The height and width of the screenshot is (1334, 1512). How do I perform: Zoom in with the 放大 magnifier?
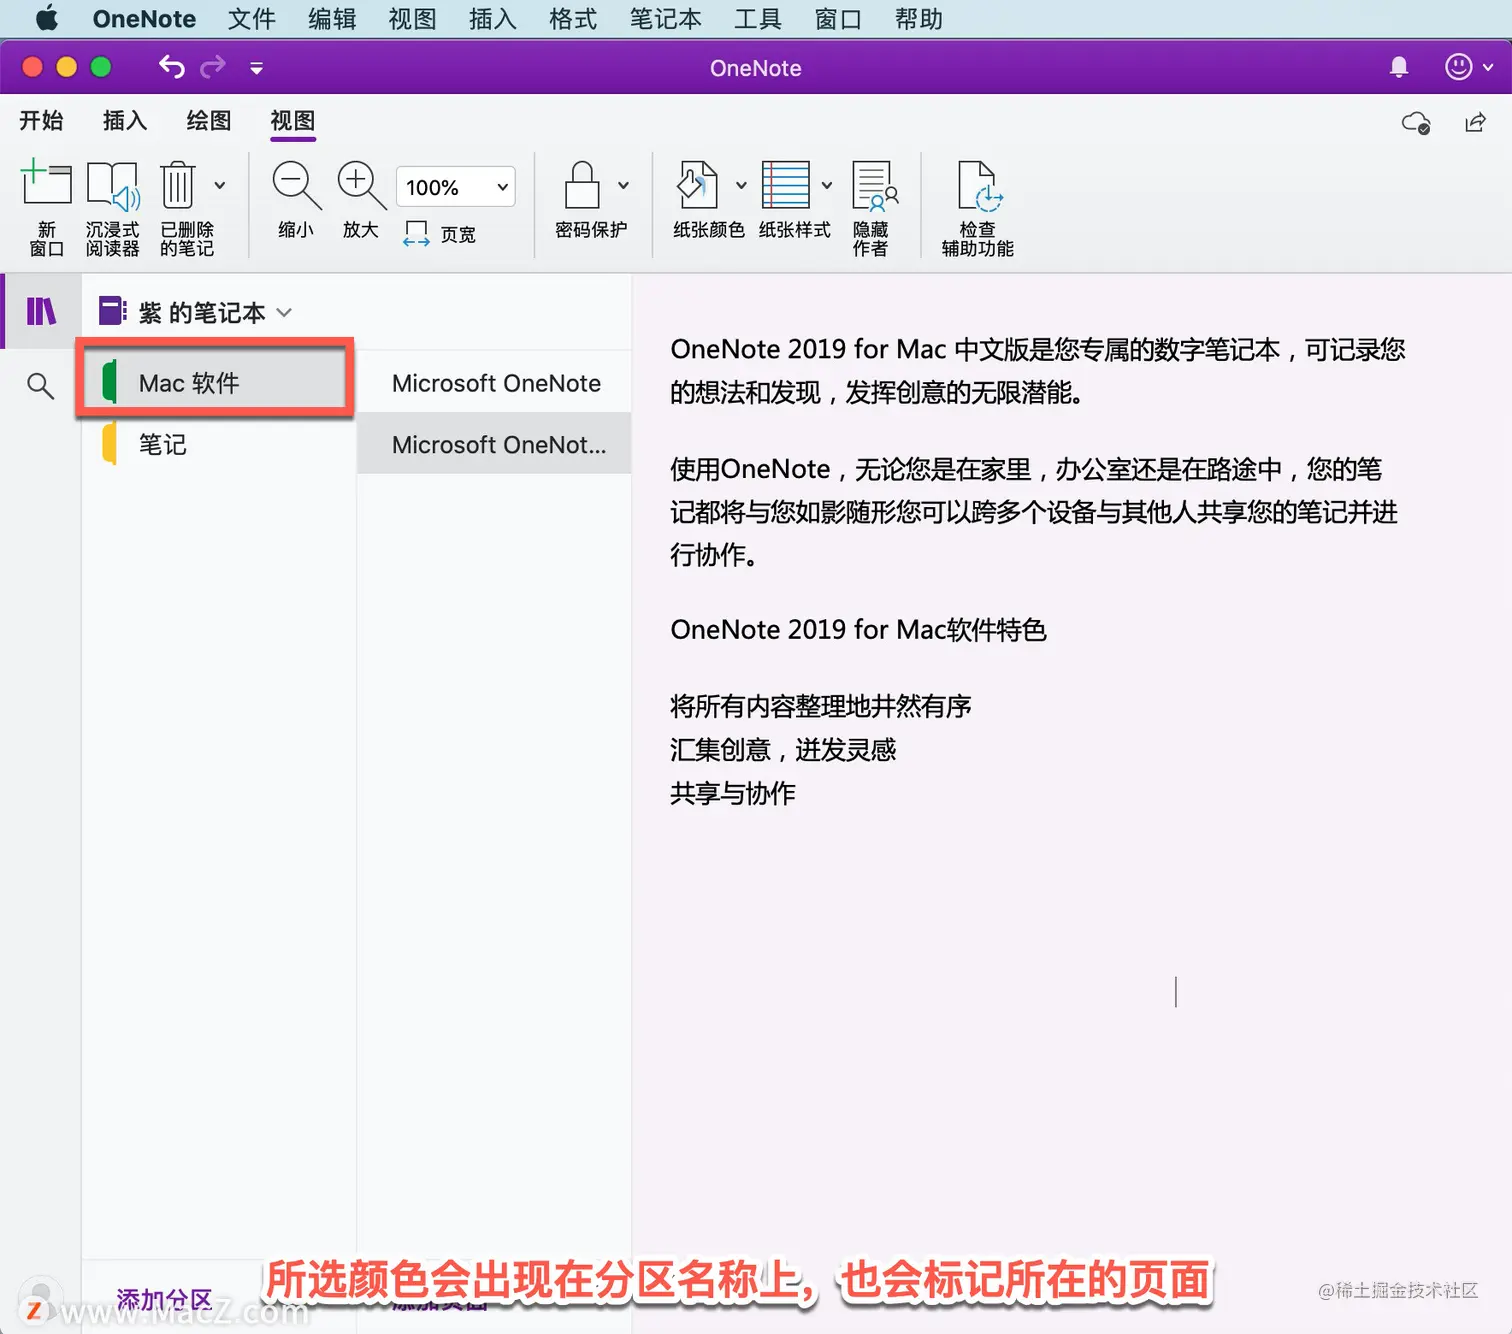click(x=361, y=199)
